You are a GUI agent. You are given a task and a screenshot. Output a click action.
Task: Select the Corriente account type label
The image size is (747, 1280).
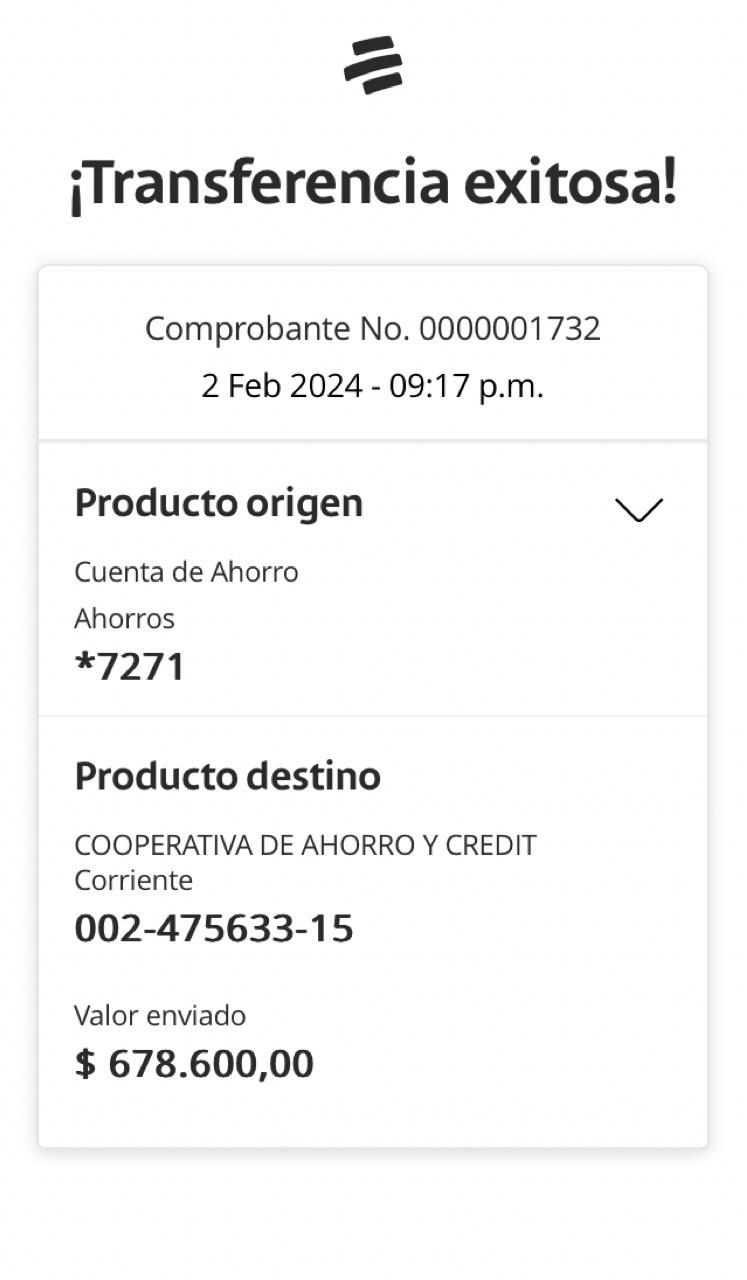tap(133, 881)
